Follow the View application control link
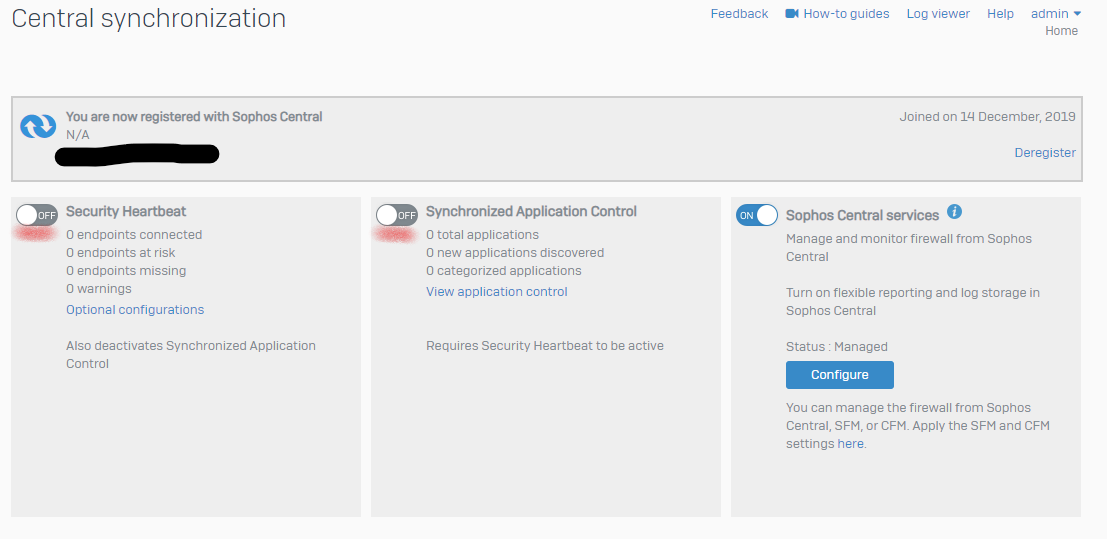 pos(497,292)
